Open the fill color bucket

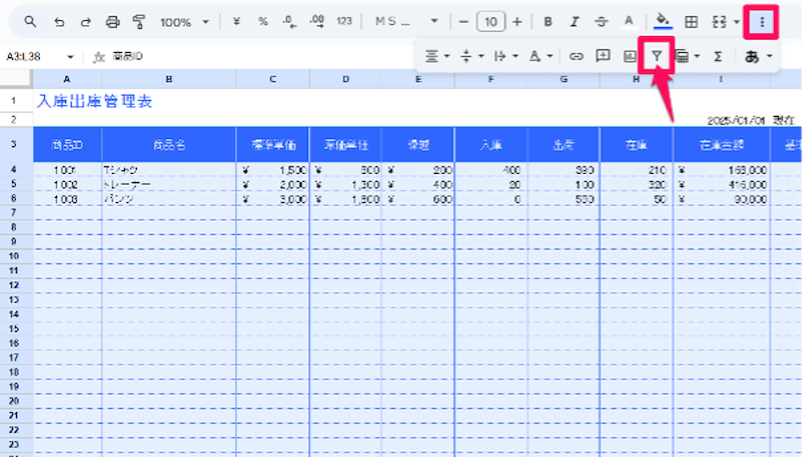tap(663, 22)
